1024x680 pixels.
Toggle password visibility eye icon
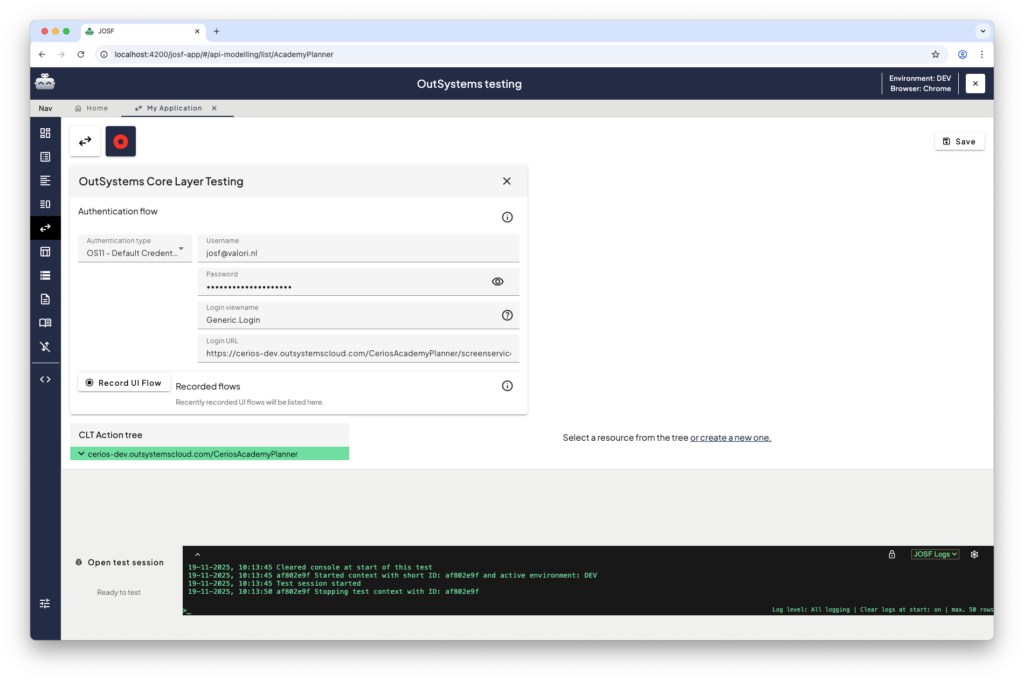pyautogui.click(x=498, y=282)
